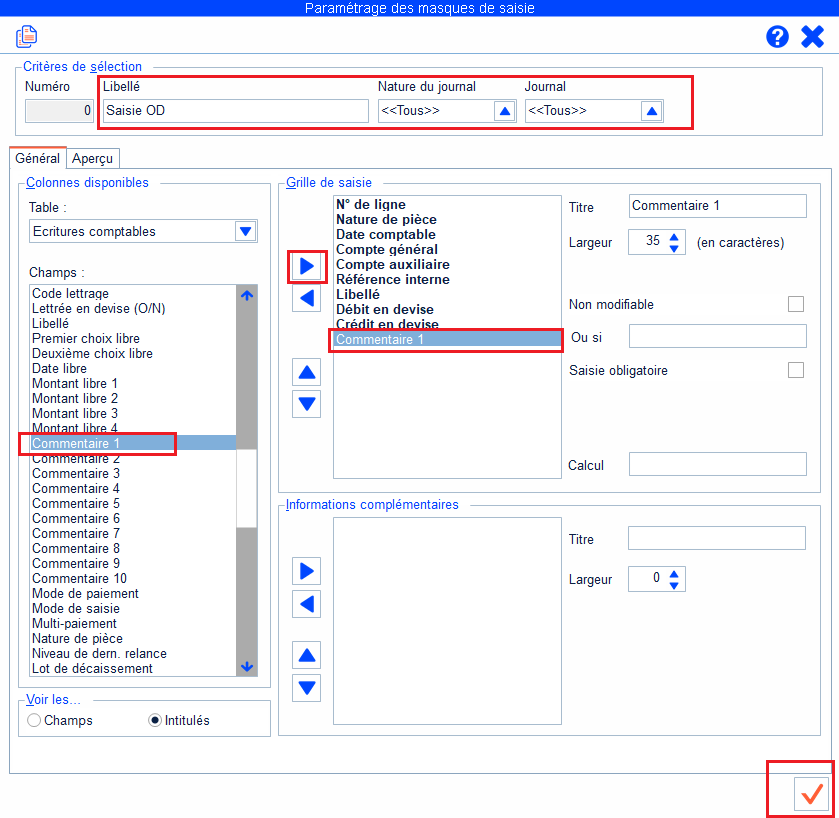Tick the Saisie obligatoire checkbox
Viewport: 839px width, 818px height.
[796, 370]
